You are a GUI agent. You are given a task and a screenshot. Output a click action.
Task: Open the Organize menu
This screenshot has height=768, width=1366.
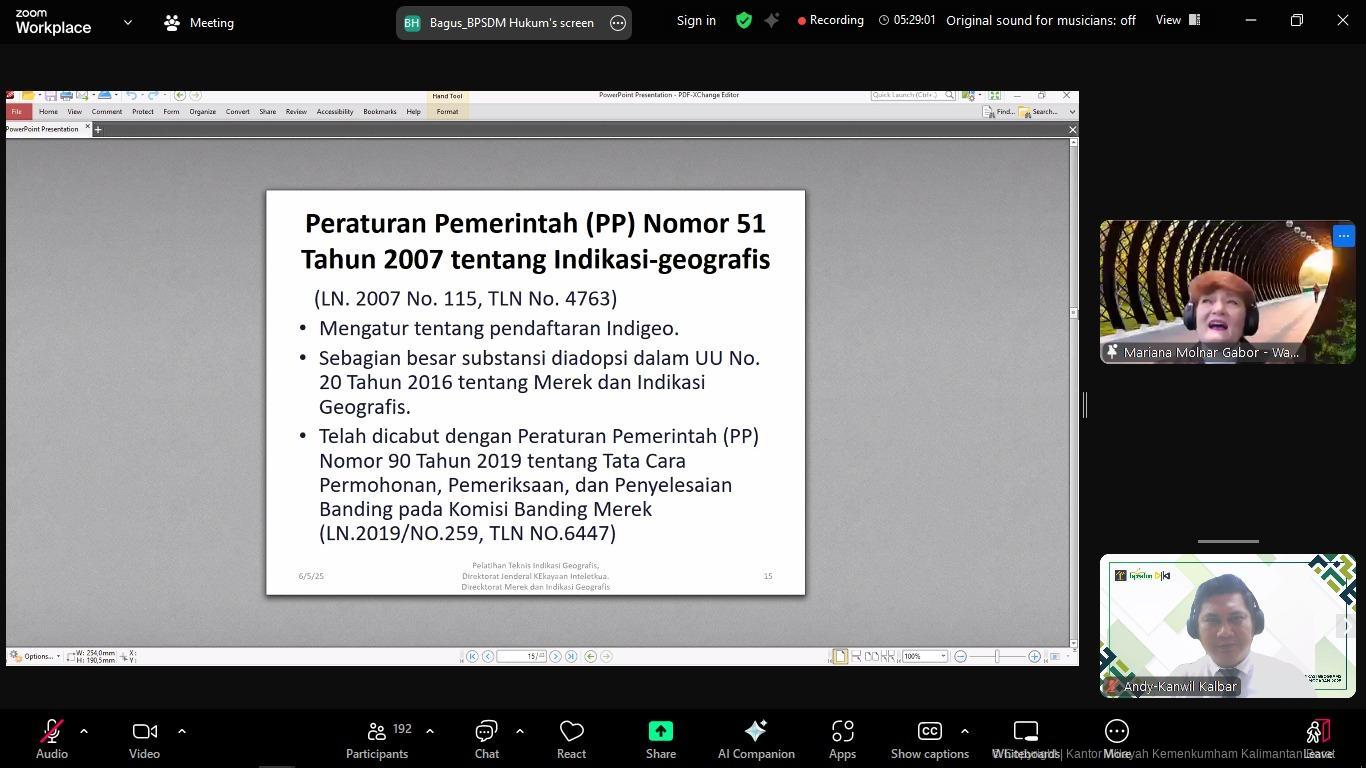(x=202, y=112)
